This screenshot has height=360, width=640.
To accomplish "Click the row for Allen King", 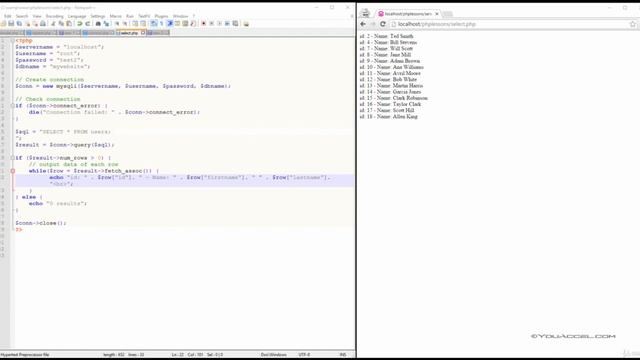I will pyautogui.click(x=388, y=117).
